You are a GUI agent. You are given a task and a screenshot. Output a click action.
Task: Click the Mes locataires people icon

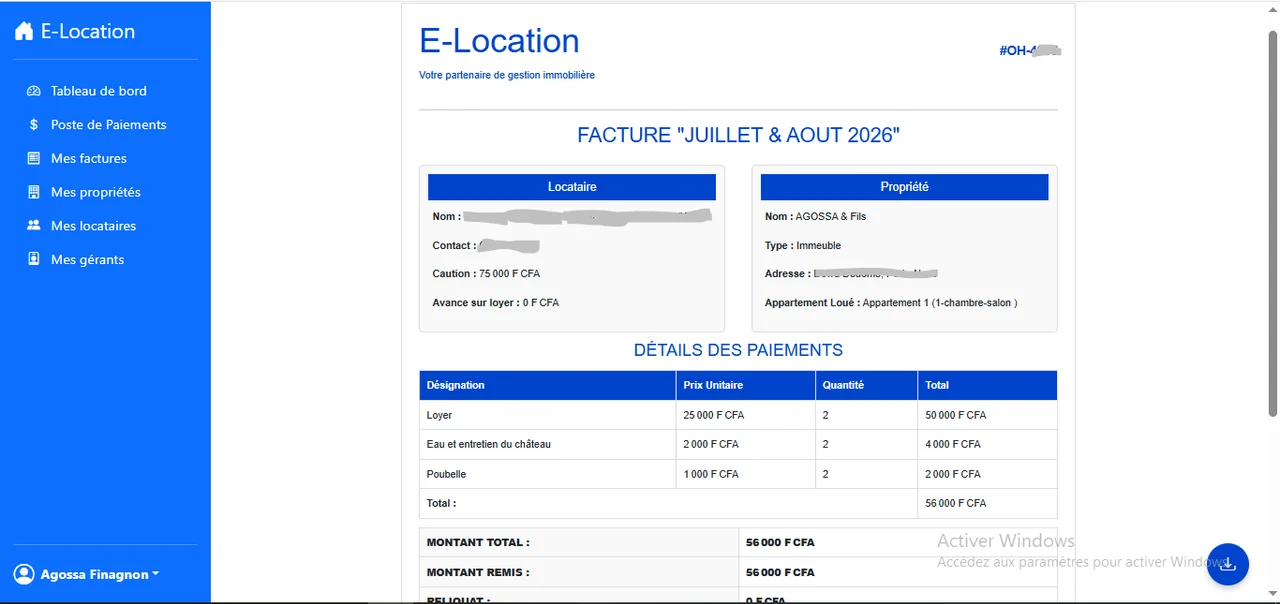(34, 226)
